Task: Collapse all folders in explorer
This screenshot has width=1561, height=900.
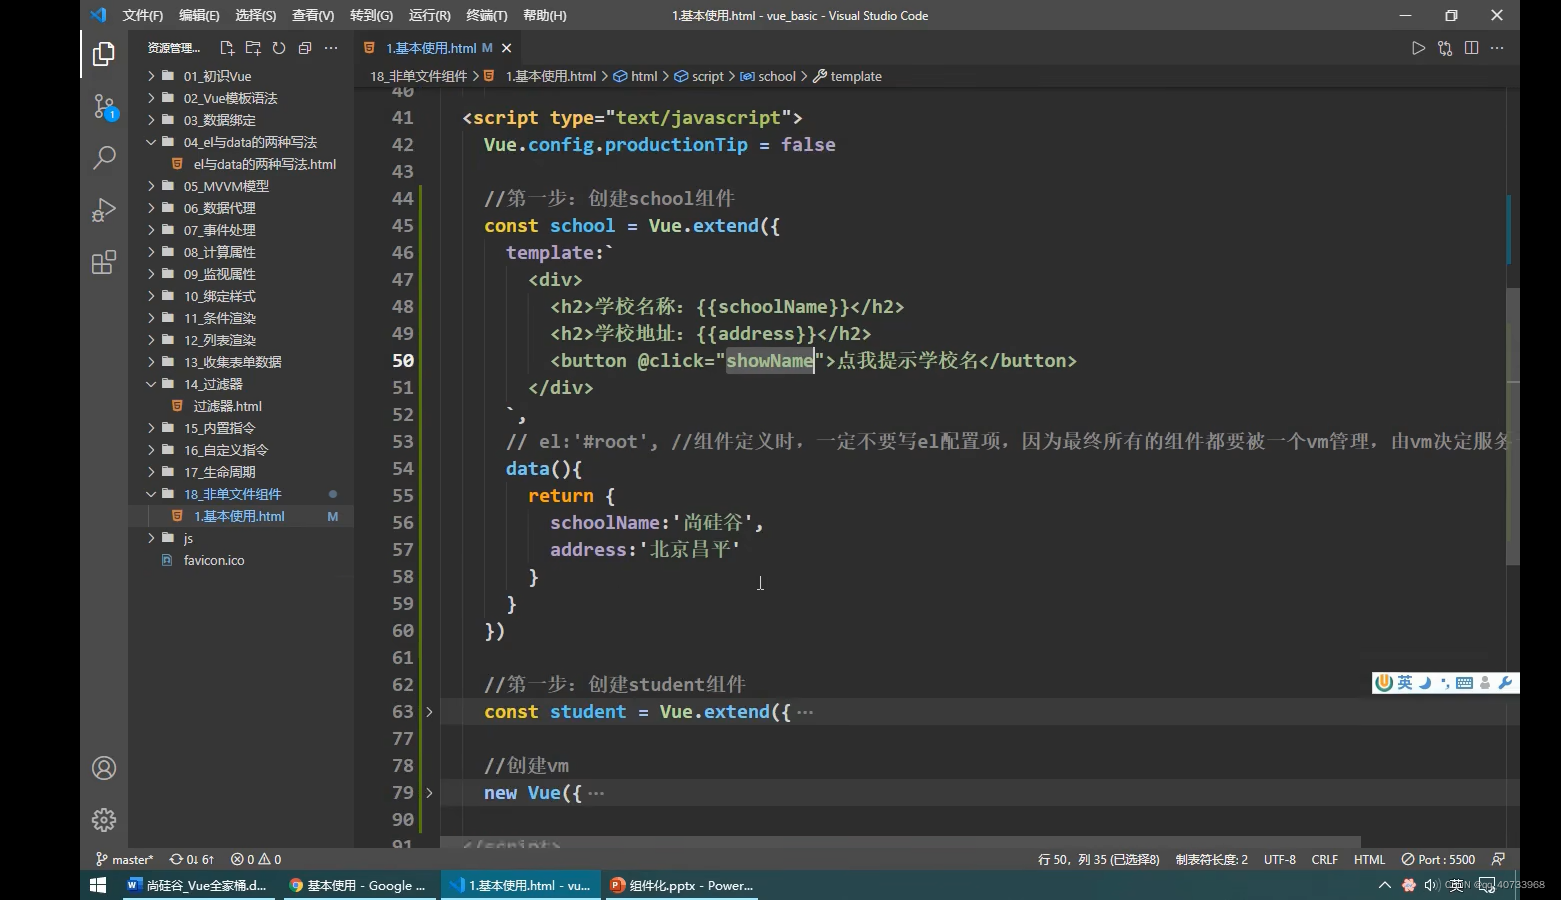Action: tap(305, 48)
